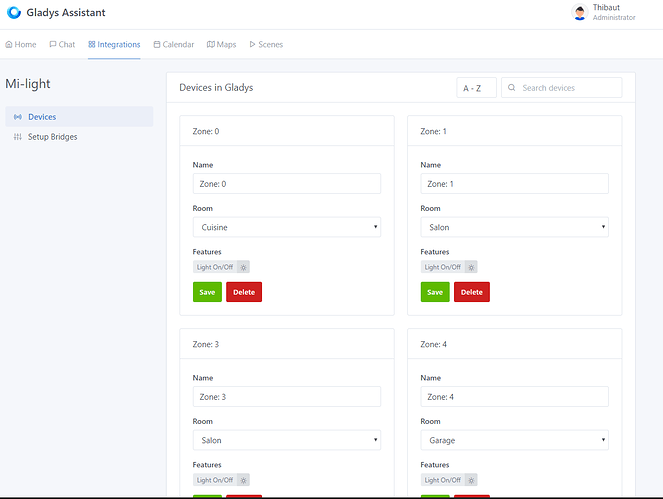Open Thibaut's user avatar
This screenshot has width=663, height=499.
coord(580,12)
